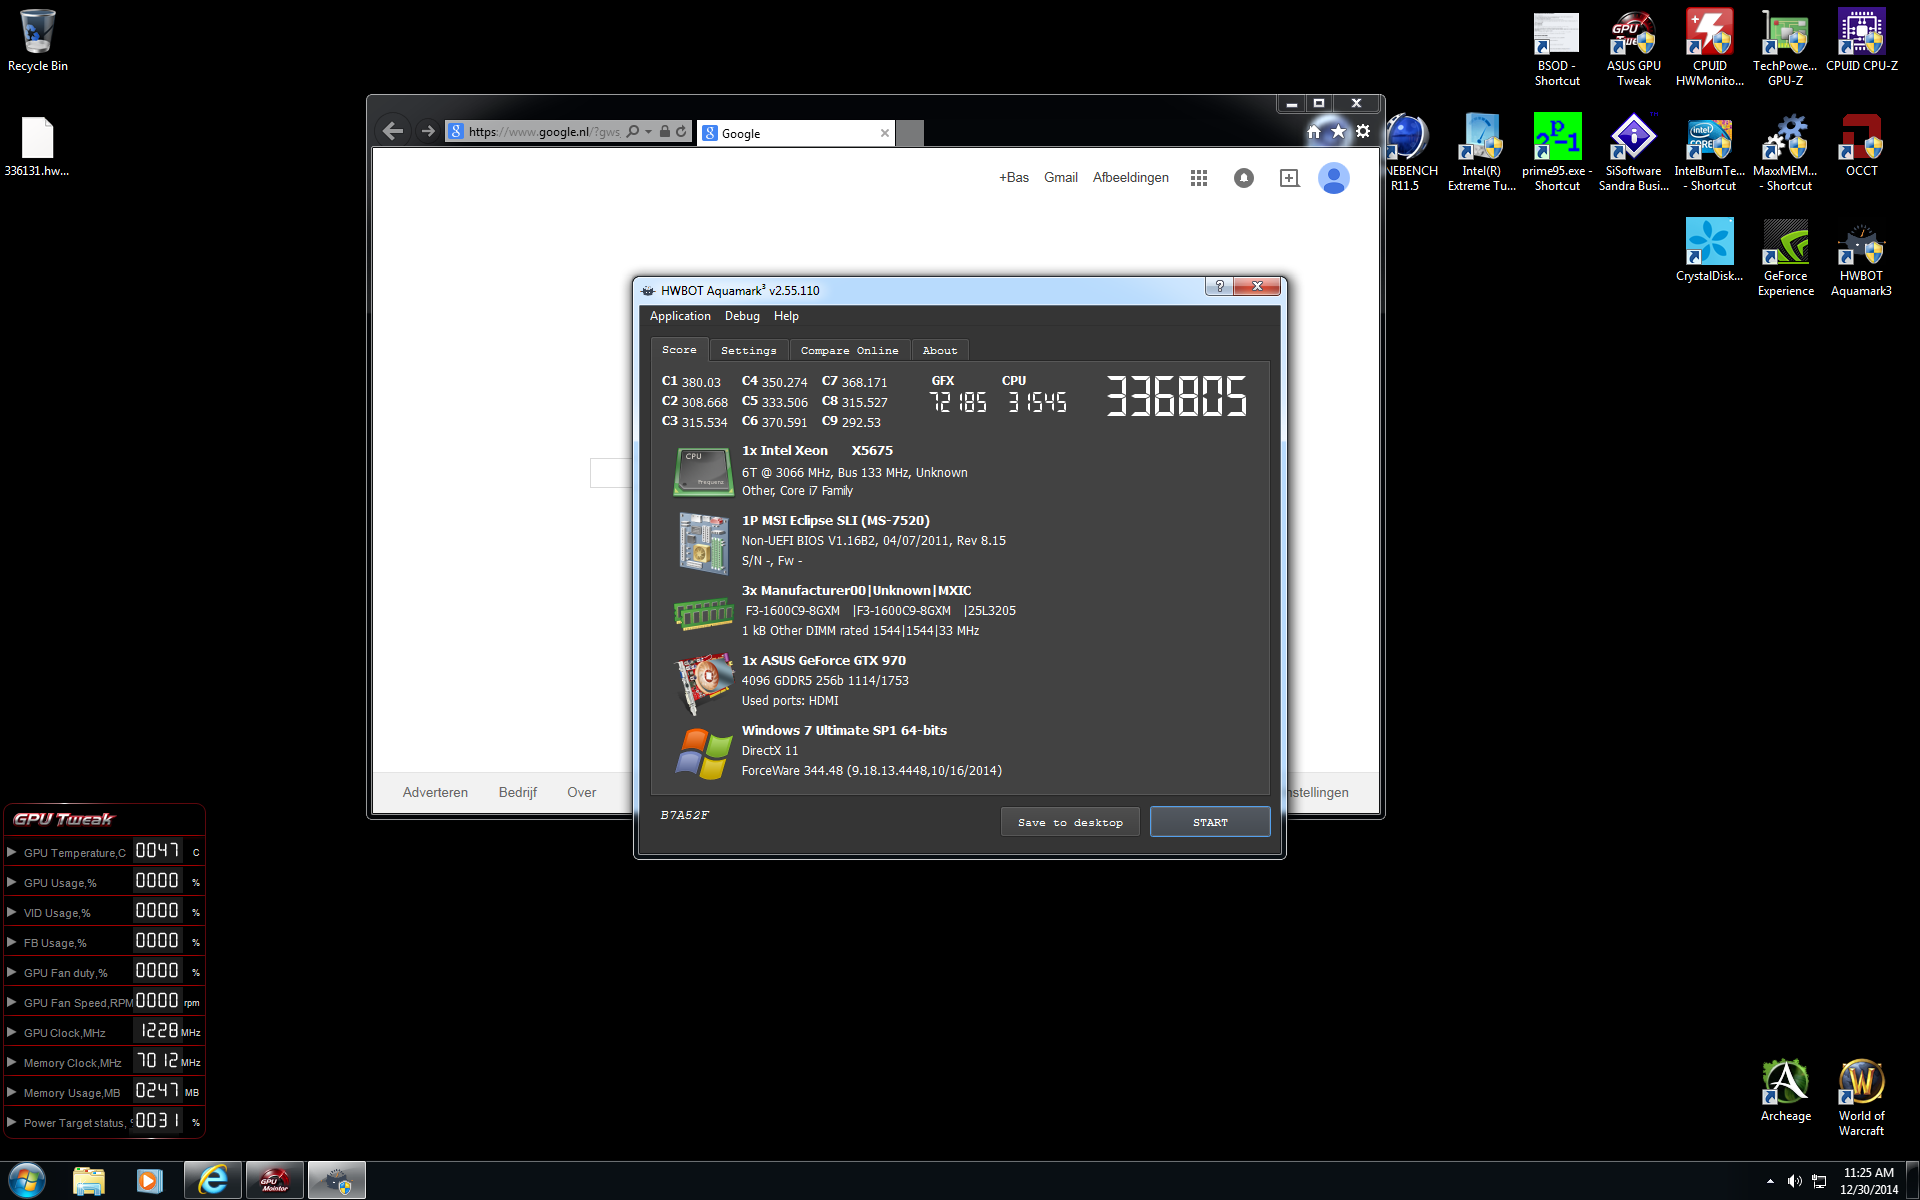Open browser Tools gear icon
1920x1200 pixels.
point(1363,131)
